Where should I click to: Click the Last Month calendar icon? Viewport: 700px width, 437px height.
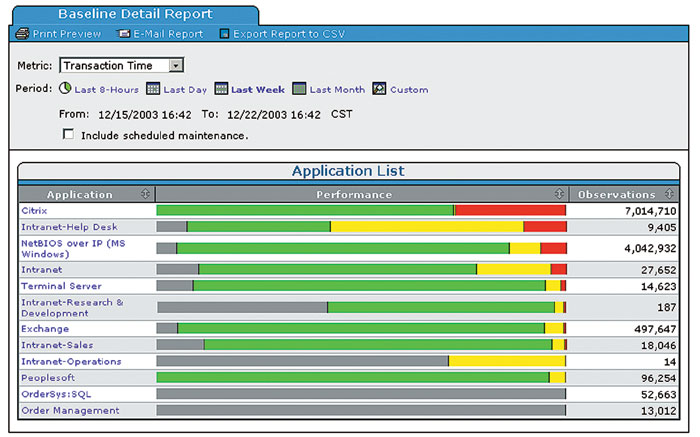299,89
